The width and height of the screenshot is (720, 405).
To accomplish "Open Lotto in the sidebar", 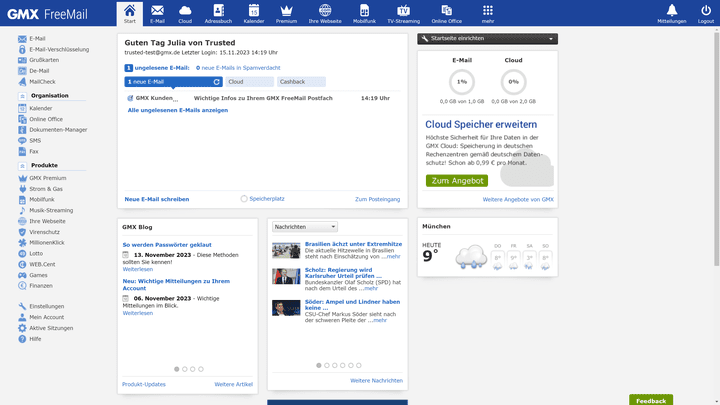I will click(30, 253).
